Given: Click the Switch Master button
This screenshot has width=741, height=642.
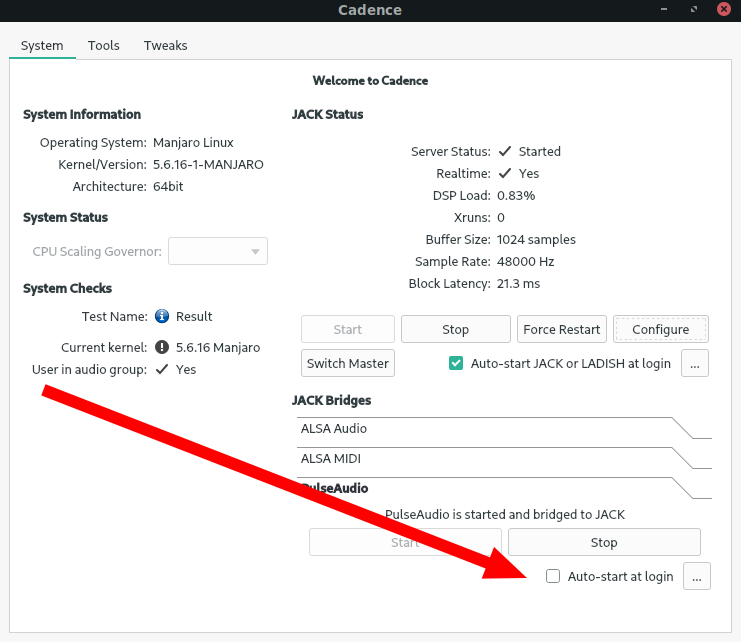Looking at the screenshot, I should pos(348,363).
